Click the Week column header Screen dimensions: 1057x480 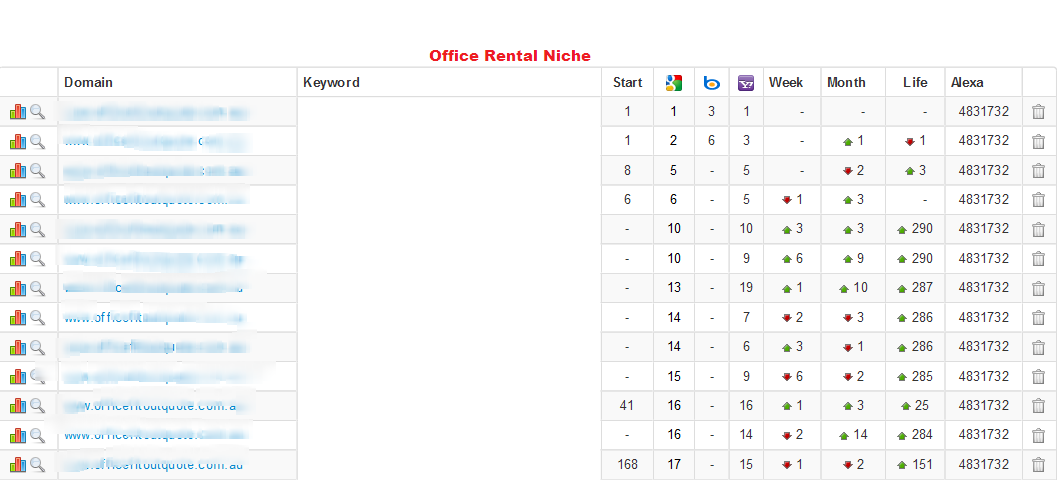(786, 83)
